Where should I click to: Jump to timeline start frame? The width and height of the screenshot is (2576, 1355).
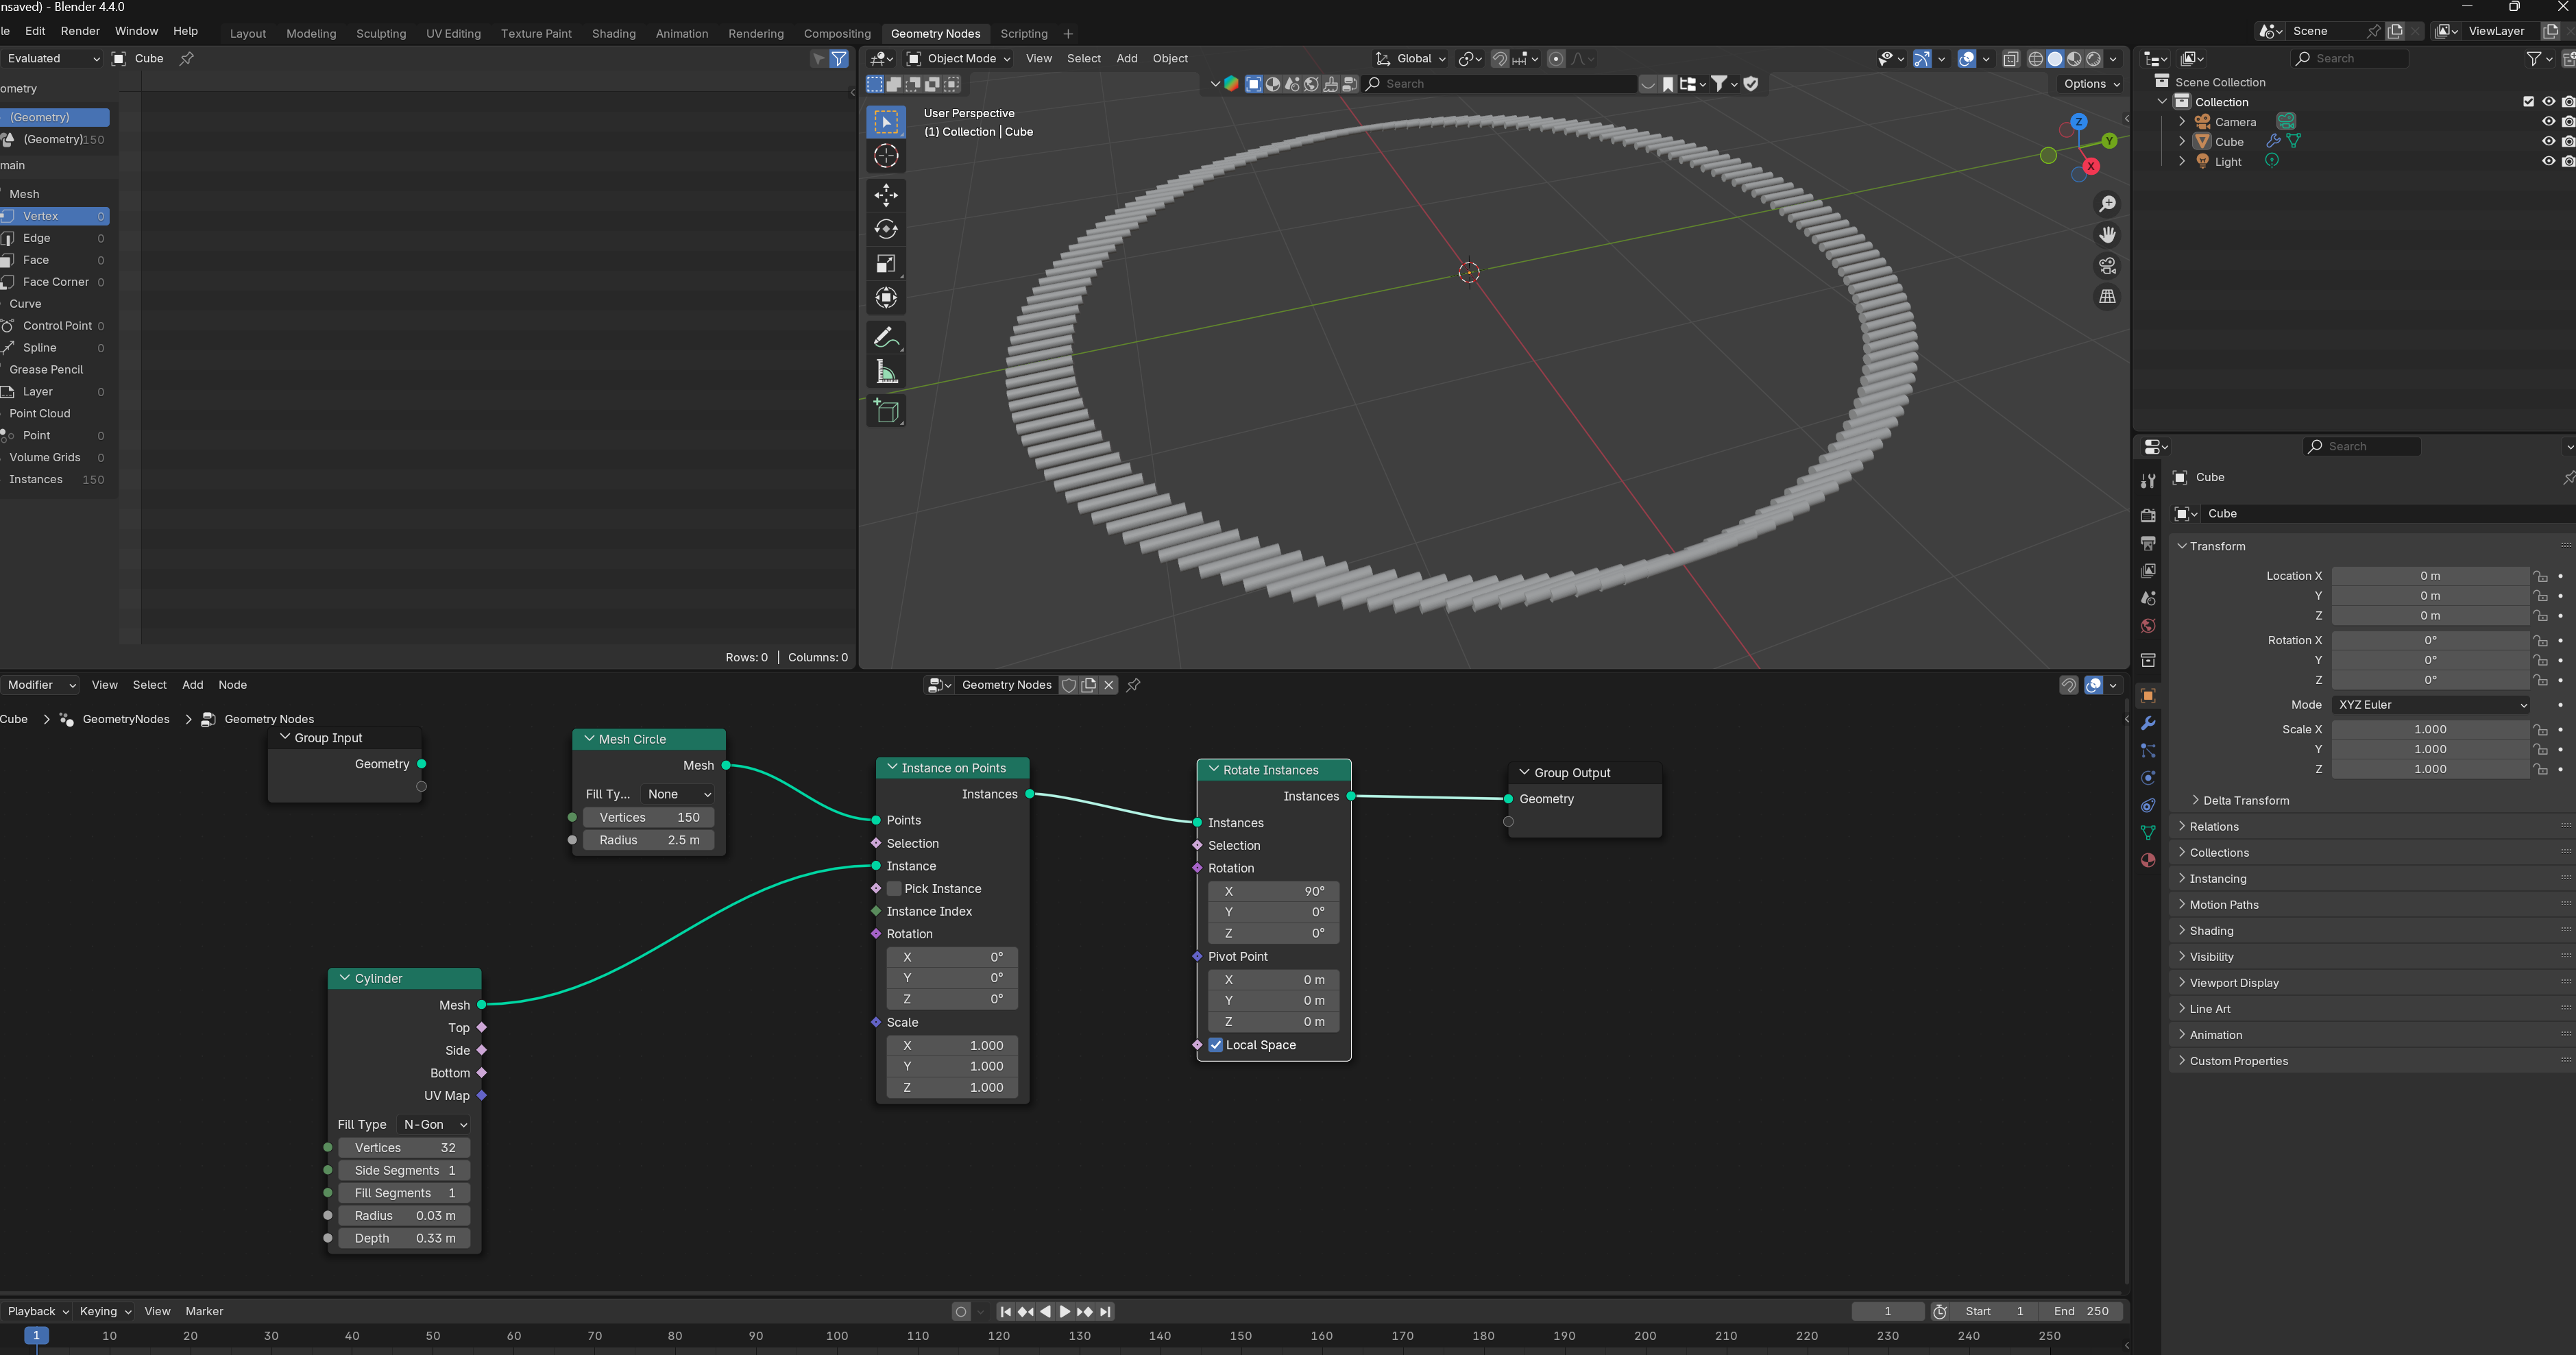[x=1006, y=1312]
